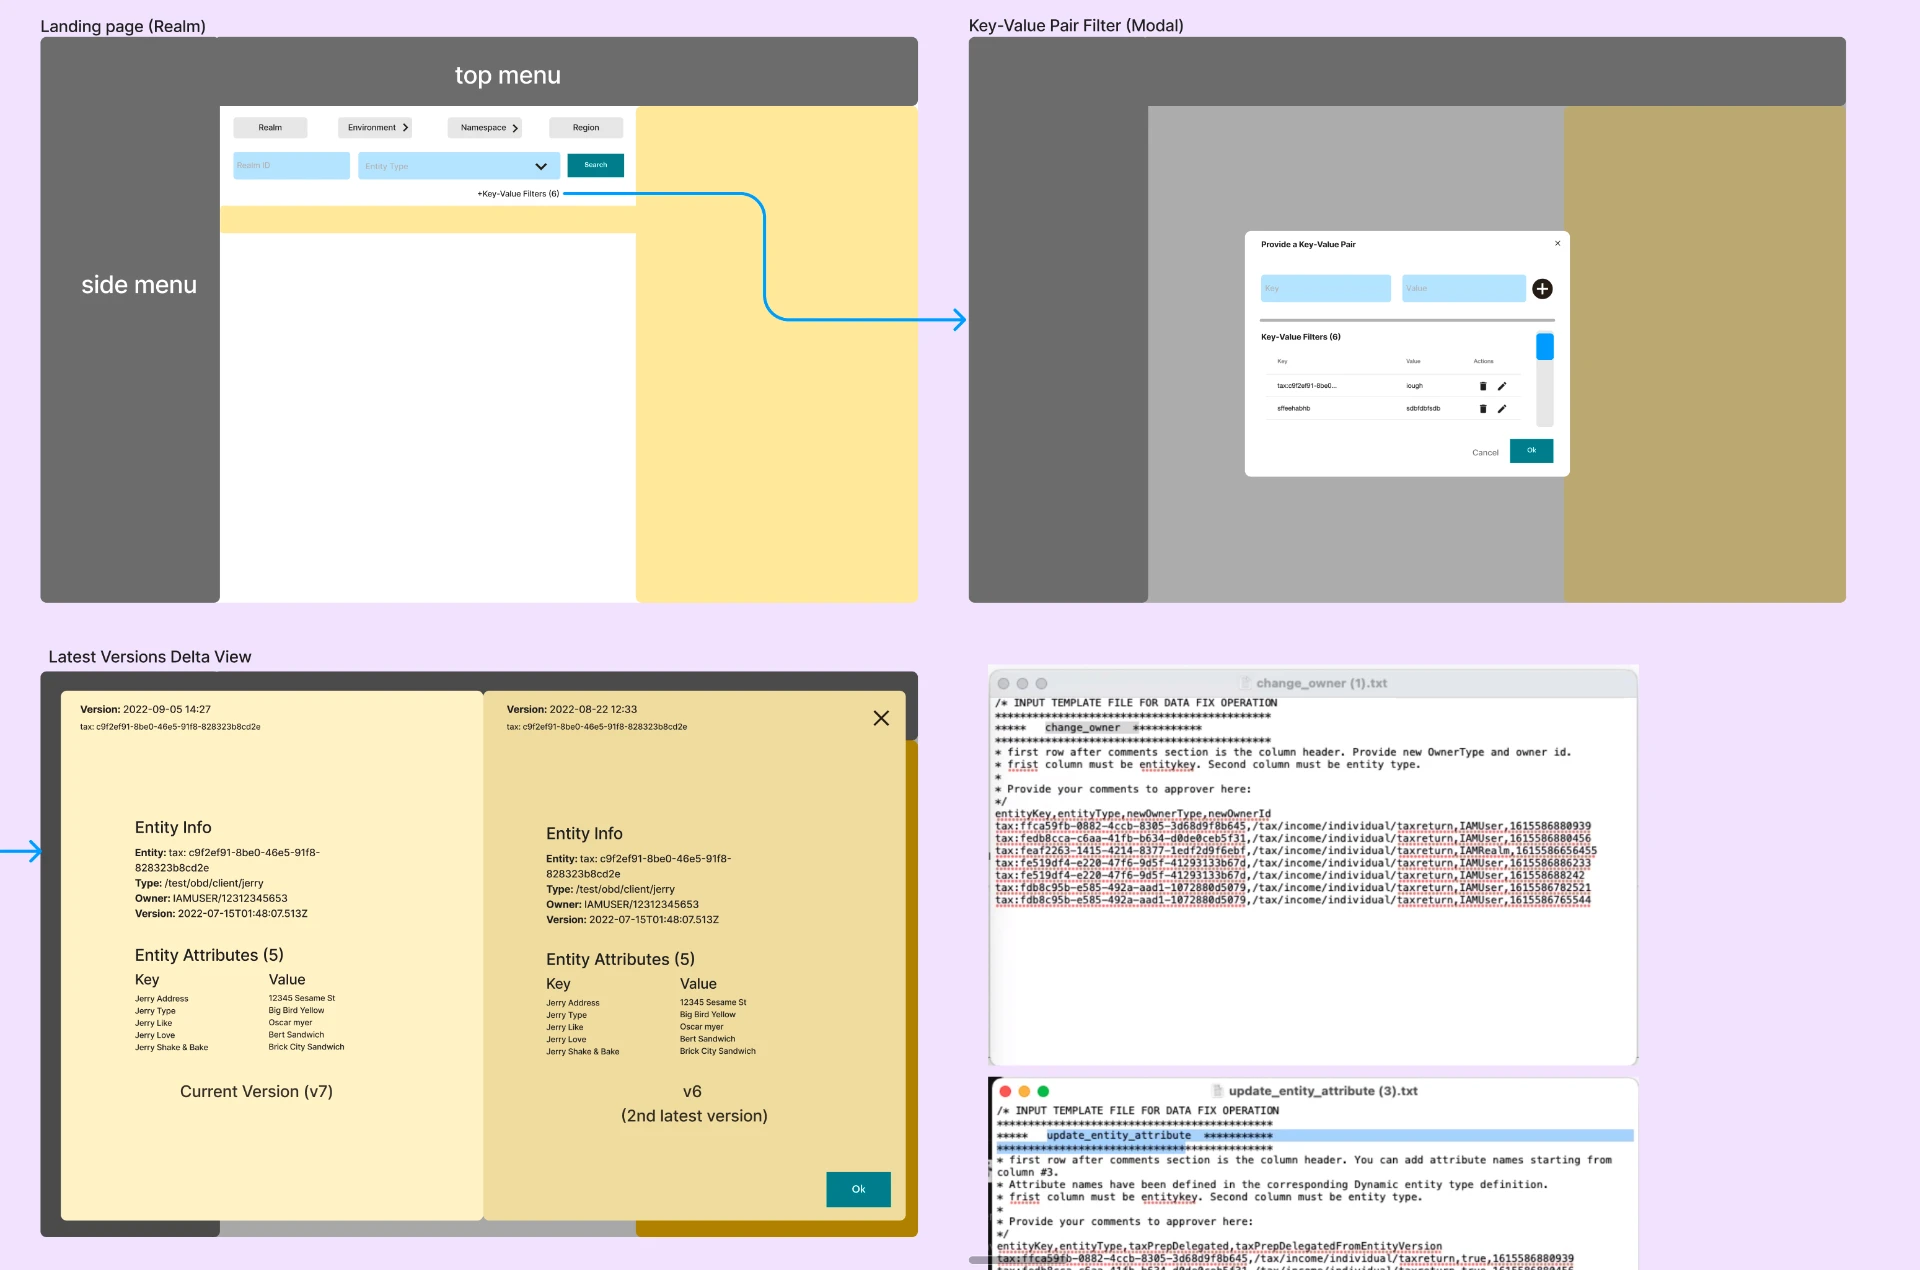Click the top menu bar on Landing page
This screenshot has width=1920, height=1270.
pyautogui.click(x=508, y=72)
